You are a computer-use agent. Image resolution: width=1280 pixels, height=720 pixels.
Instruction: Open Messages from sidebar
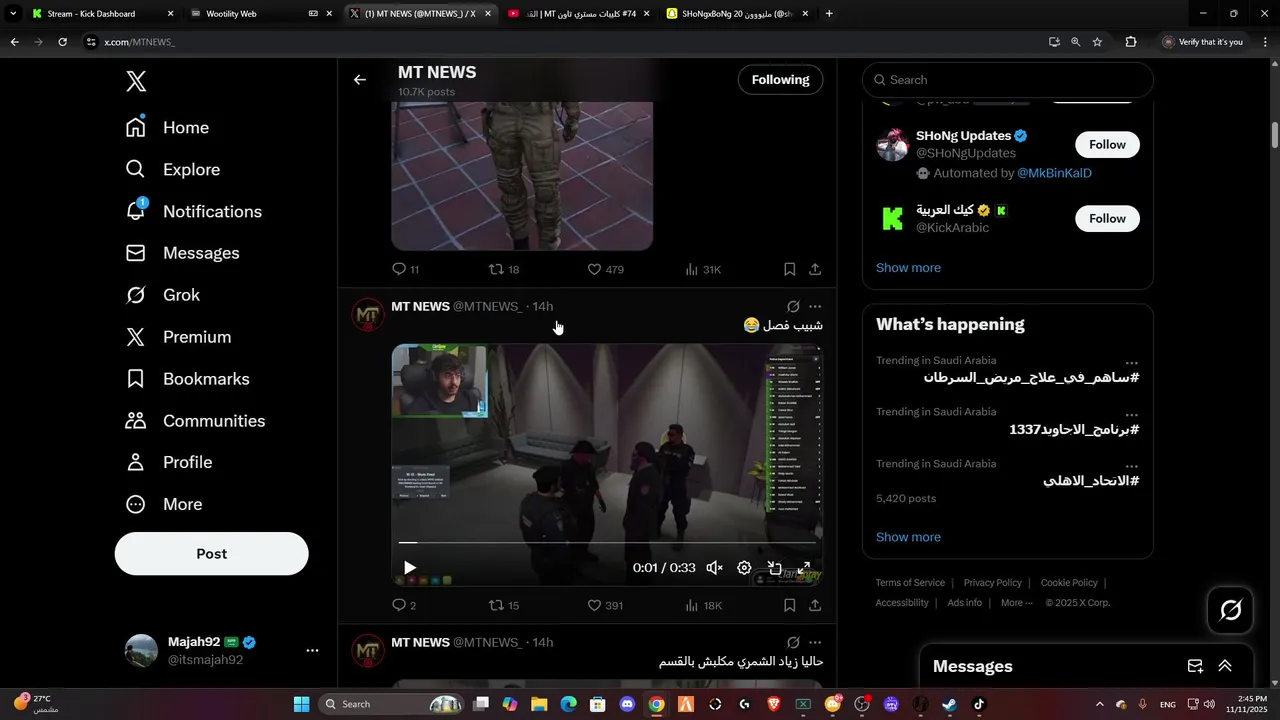(182, 254)
